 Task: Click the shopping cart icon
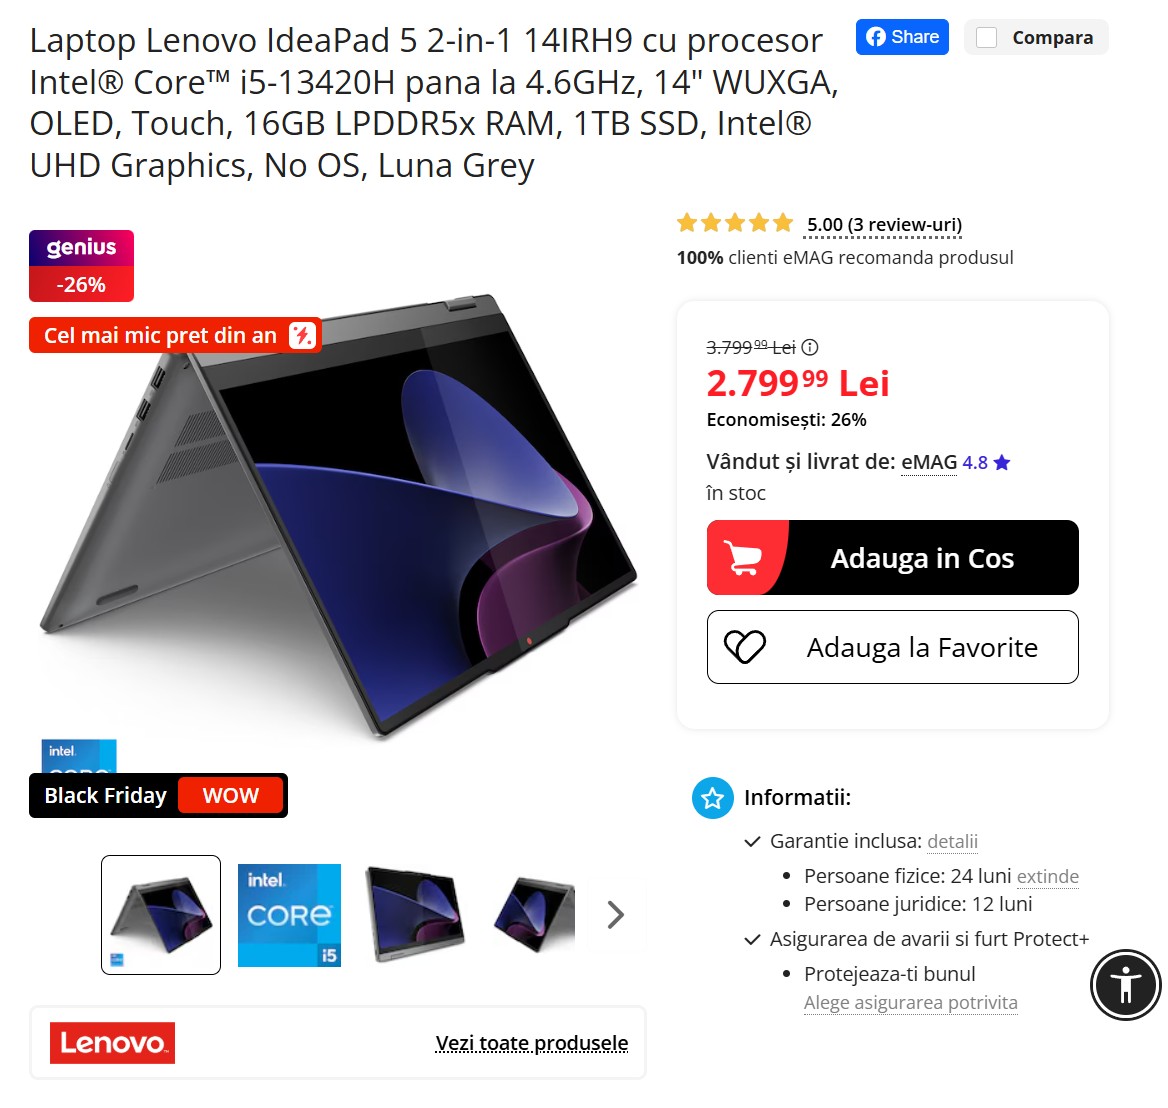click(743, 558)
